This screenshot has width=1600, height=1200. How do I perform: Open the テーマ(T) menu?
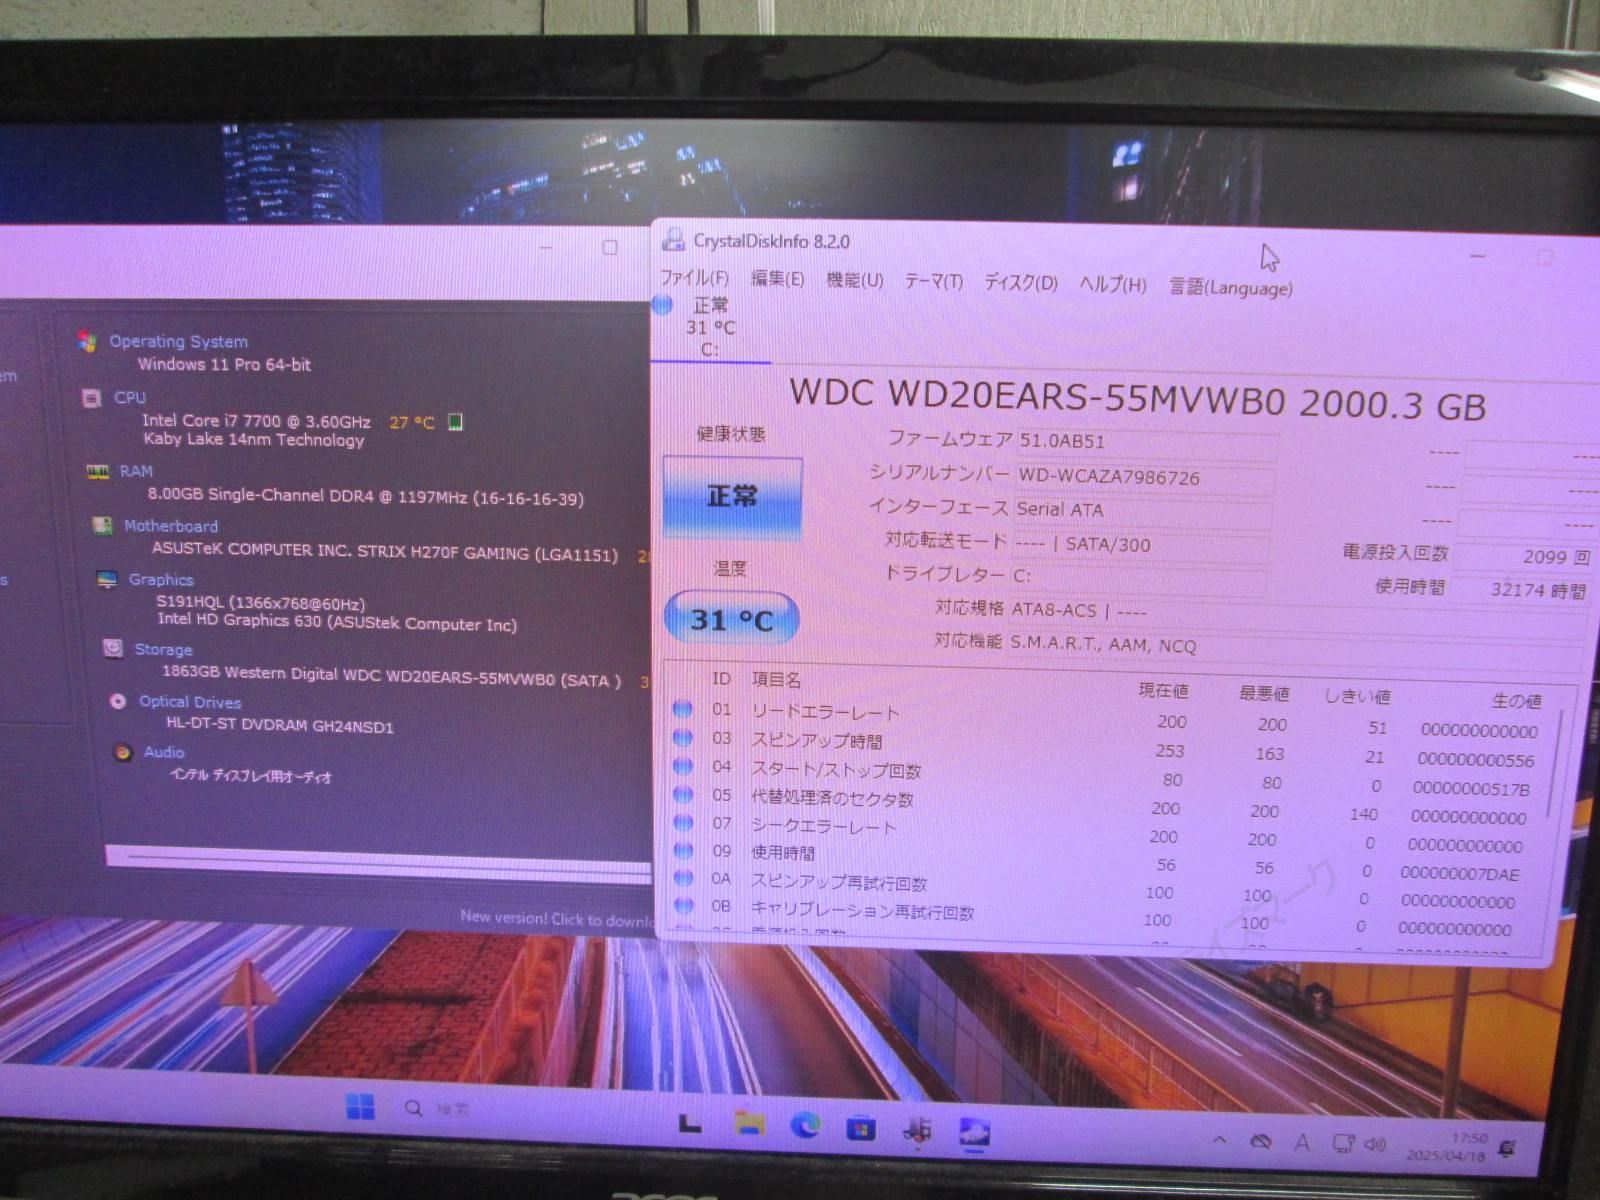click(x=933, y=281)
